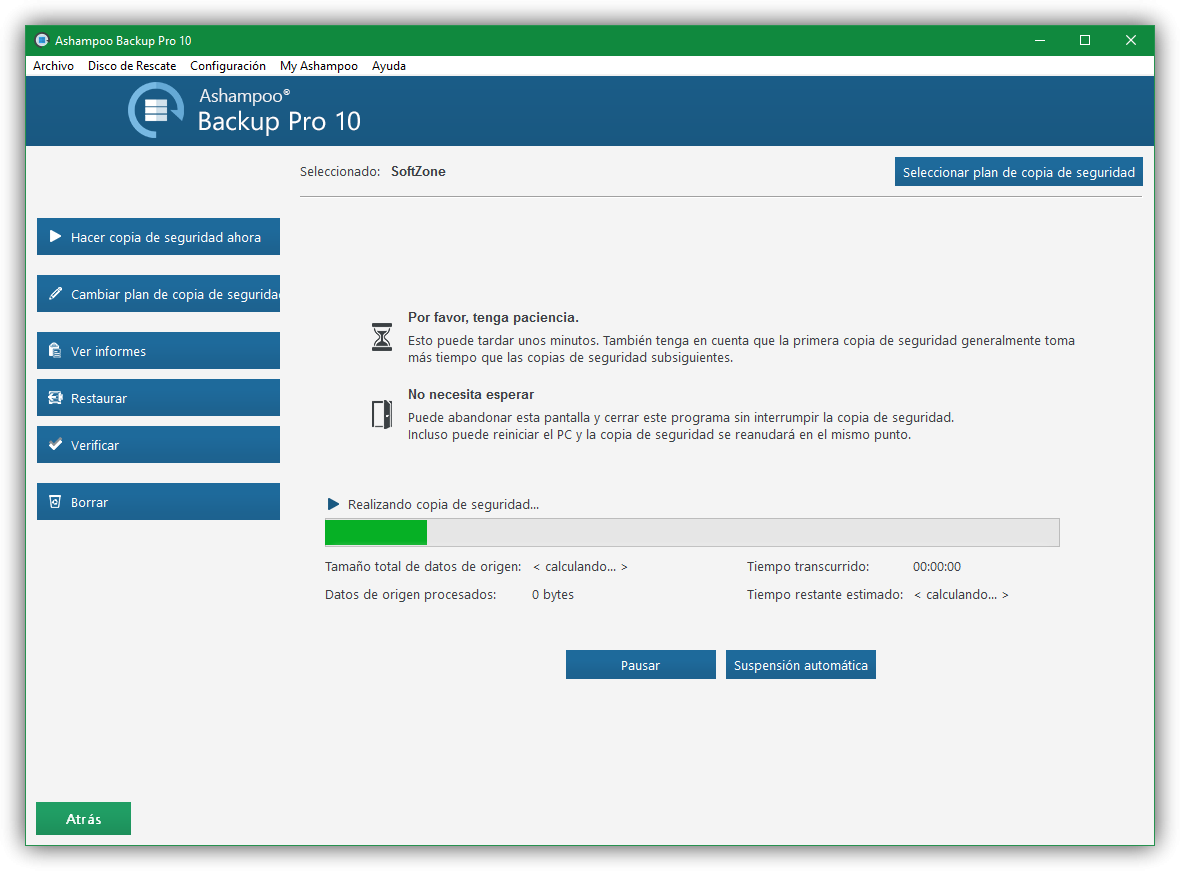Click the Tamaño total de datos de origen label
Image resolution: width=1180 pixels, height=871 pixels.
tap(423, 566)
